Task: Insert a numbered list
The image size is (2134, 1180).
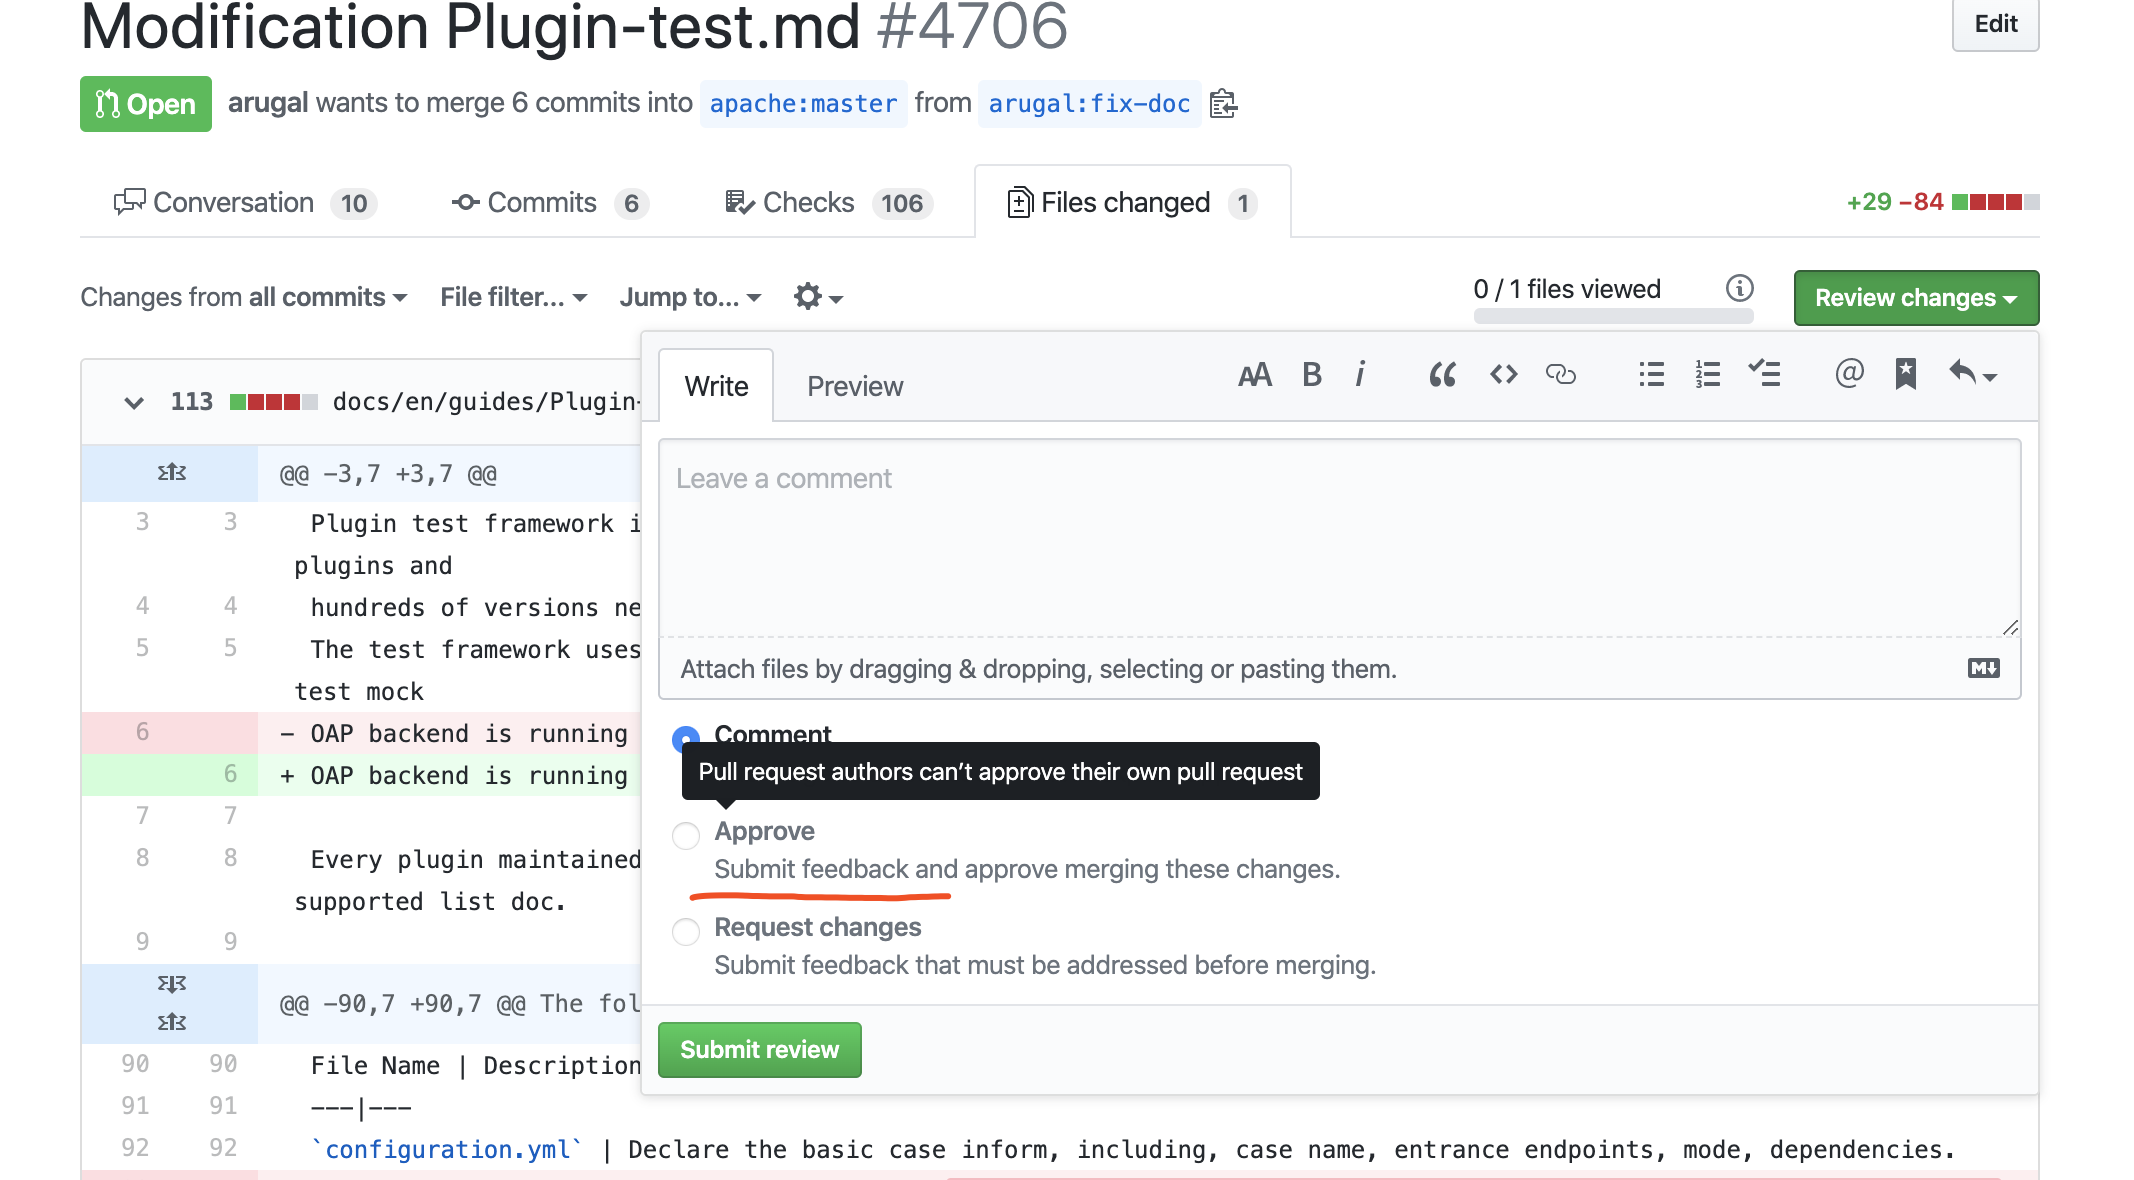Action: pos(1707,375)
